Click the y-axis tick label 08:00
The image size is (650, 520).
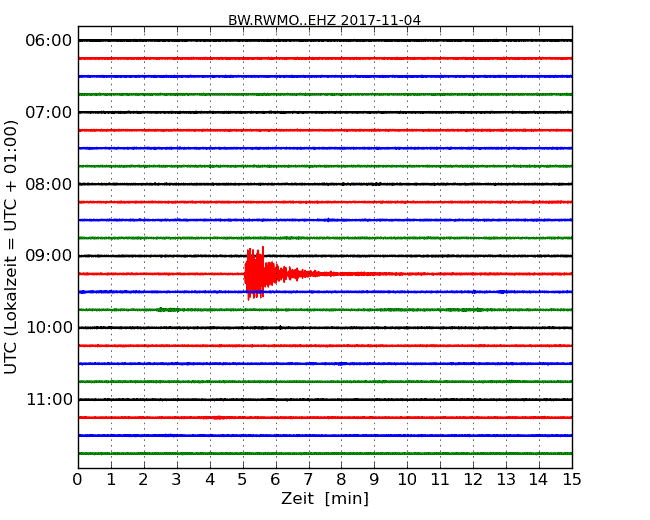pyautogui.click(x=49, y=184)
